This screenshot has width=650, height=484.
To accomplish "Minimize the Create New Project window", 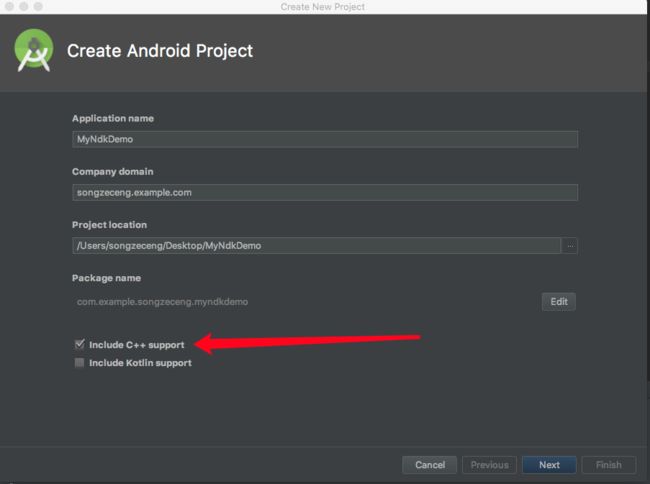I will [24, 6].
